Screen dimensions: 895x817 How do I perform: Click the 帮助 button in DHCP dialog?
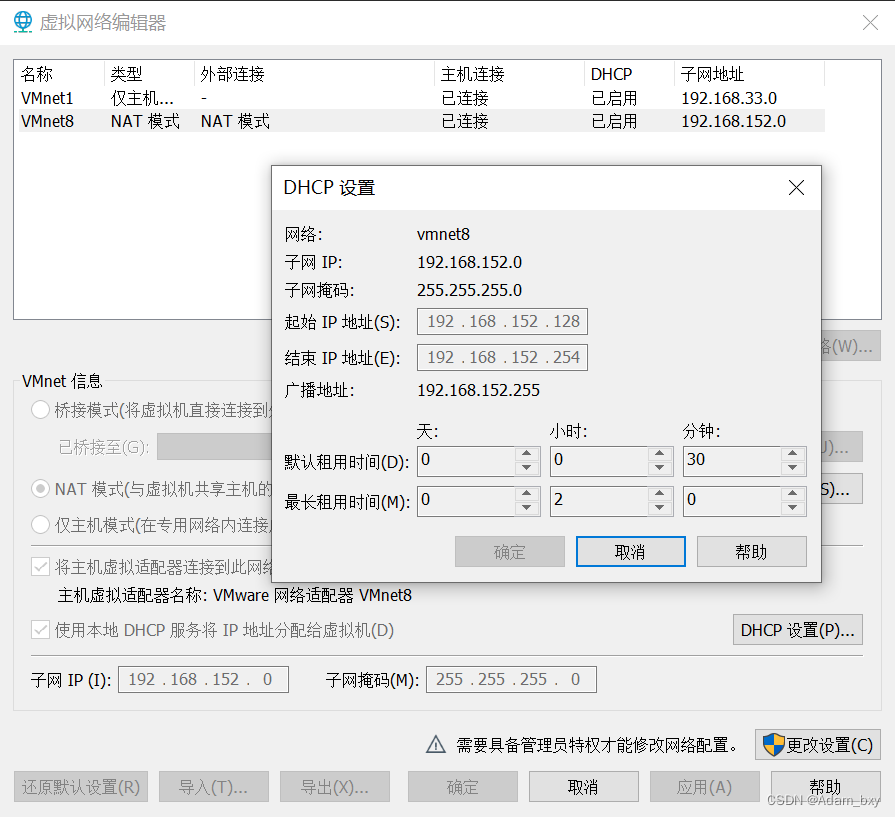coord(751,552)
